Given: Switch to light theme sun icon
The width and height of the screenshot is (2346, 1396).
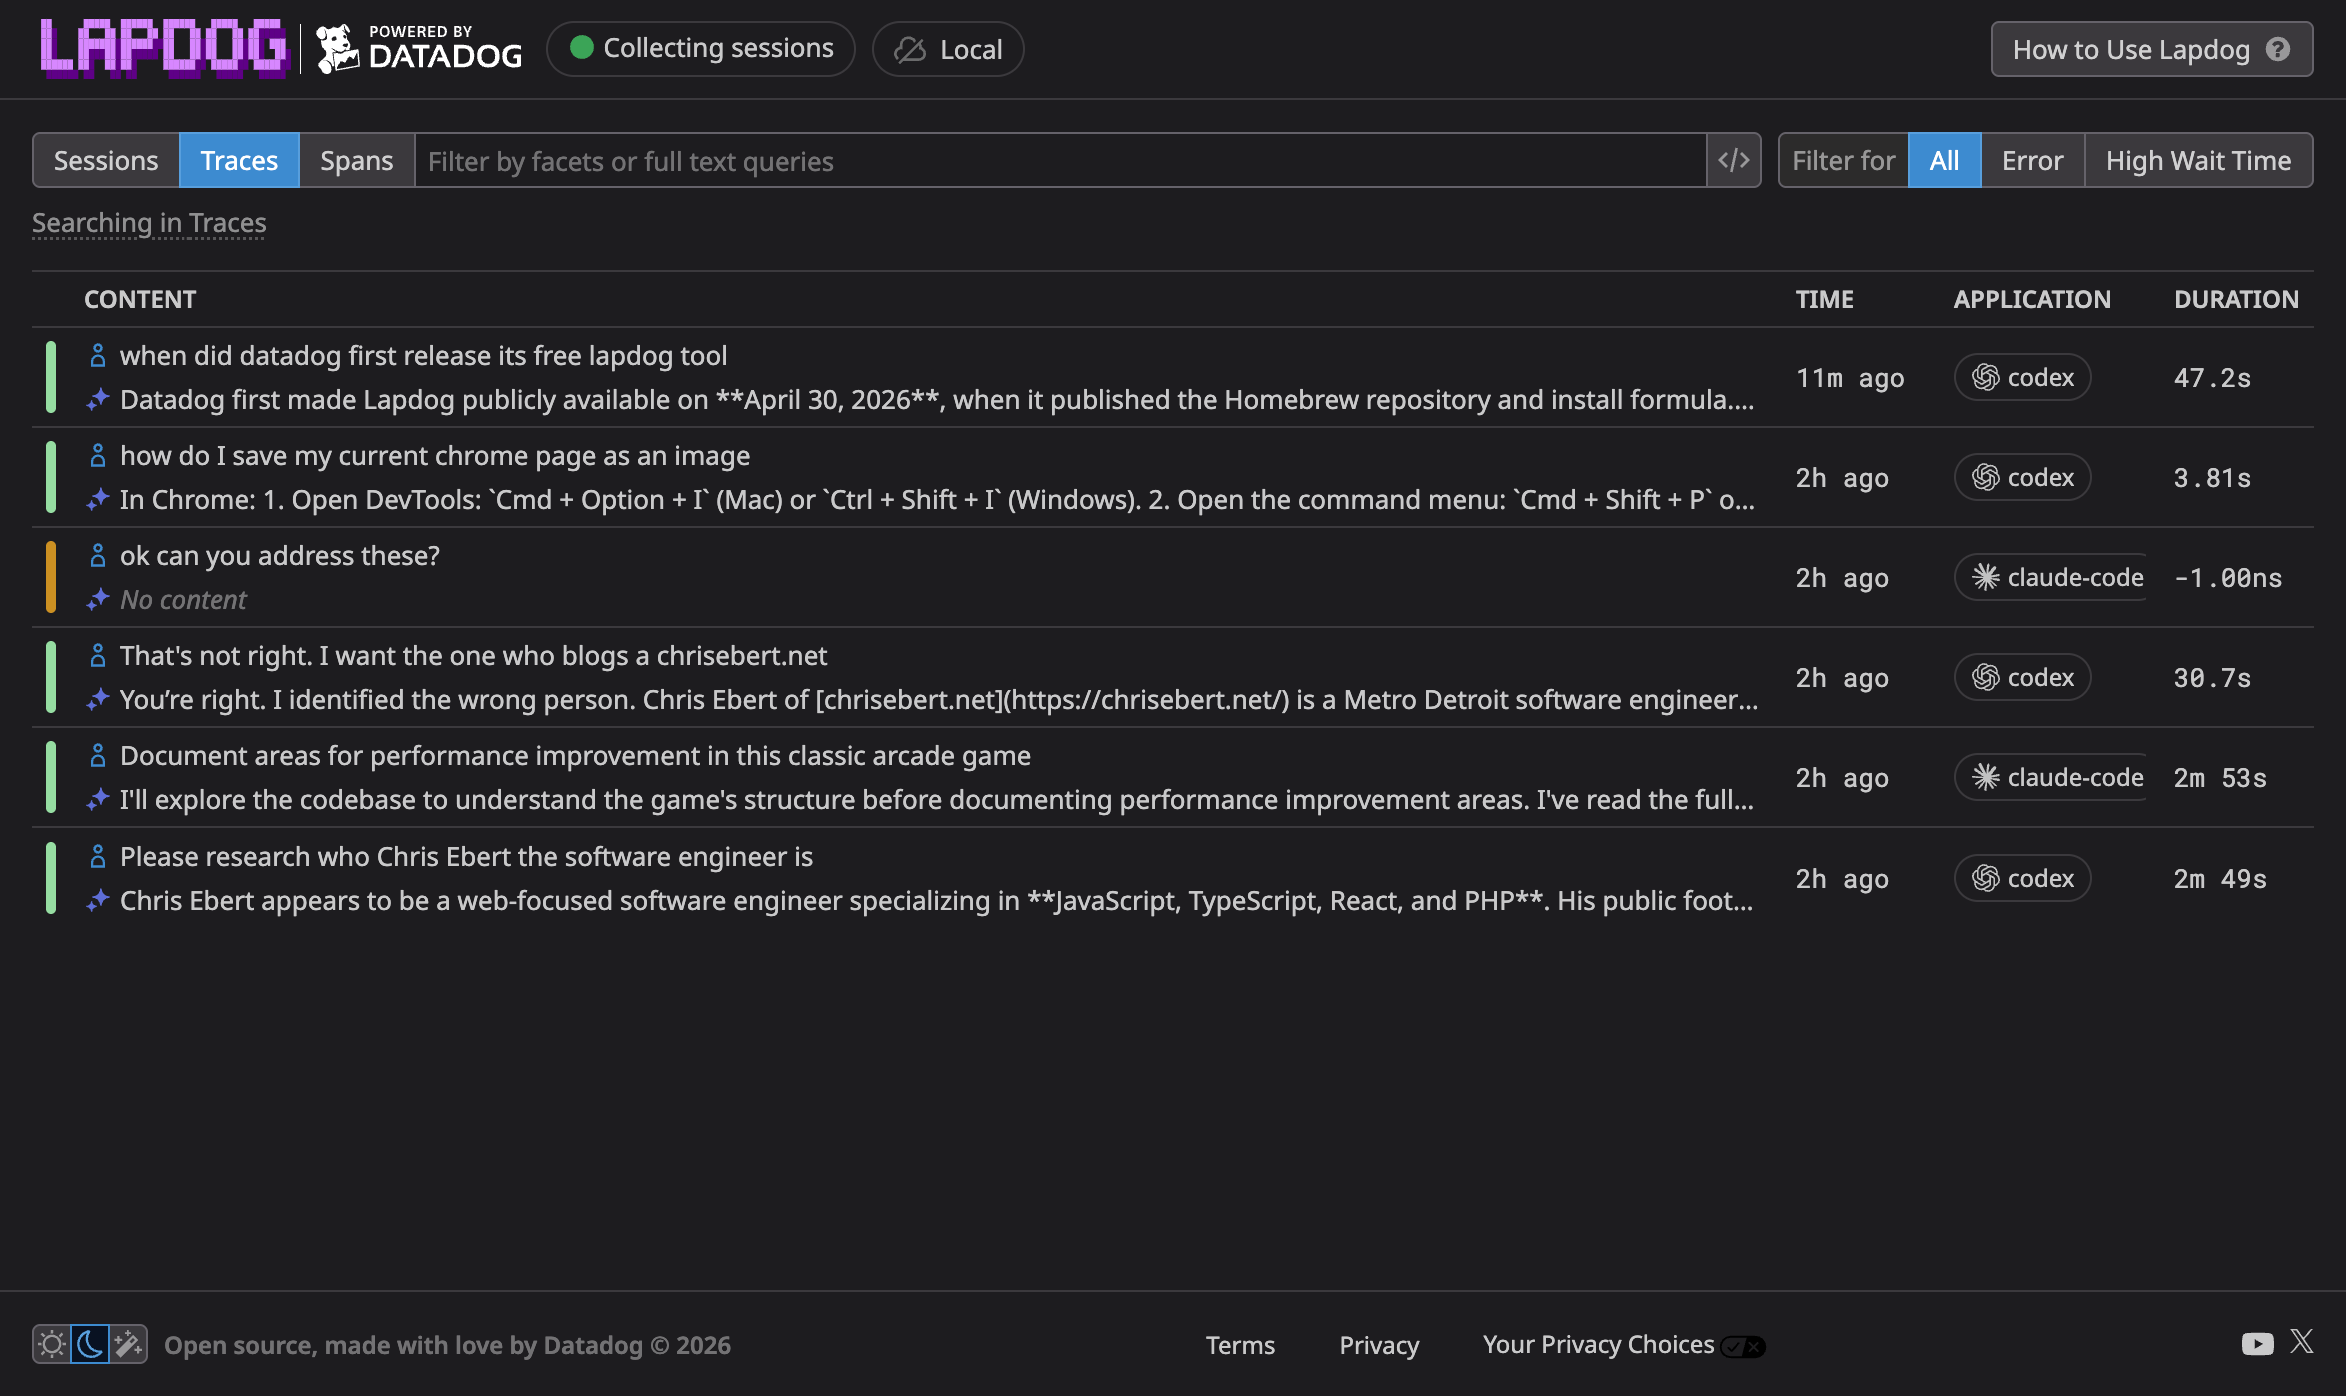Looking at the screenshot, I should pos(52,1344).
